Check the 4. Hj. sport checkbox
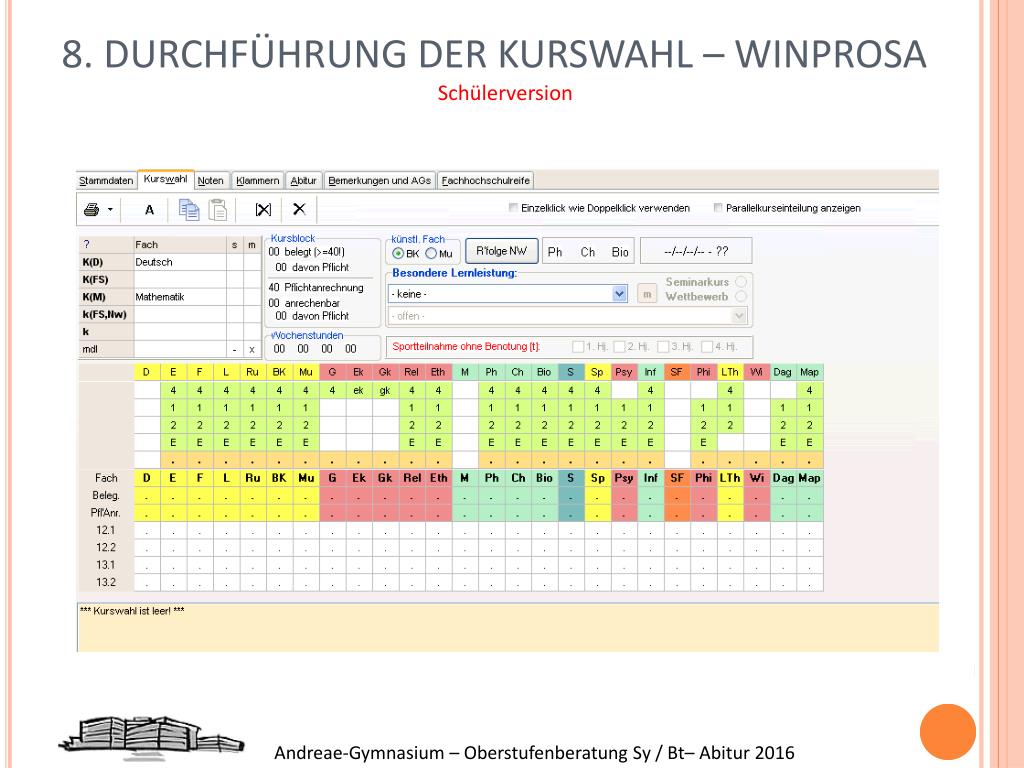 pos(707,347)
